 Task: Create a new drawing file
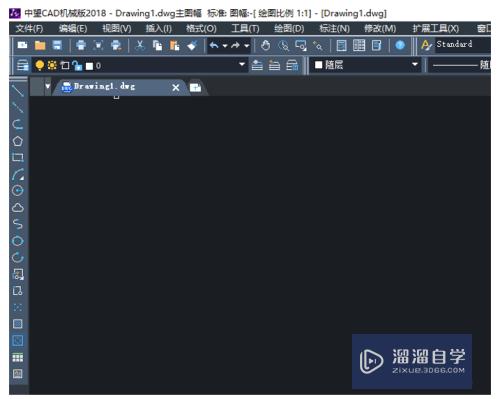[x=22, y=45]
